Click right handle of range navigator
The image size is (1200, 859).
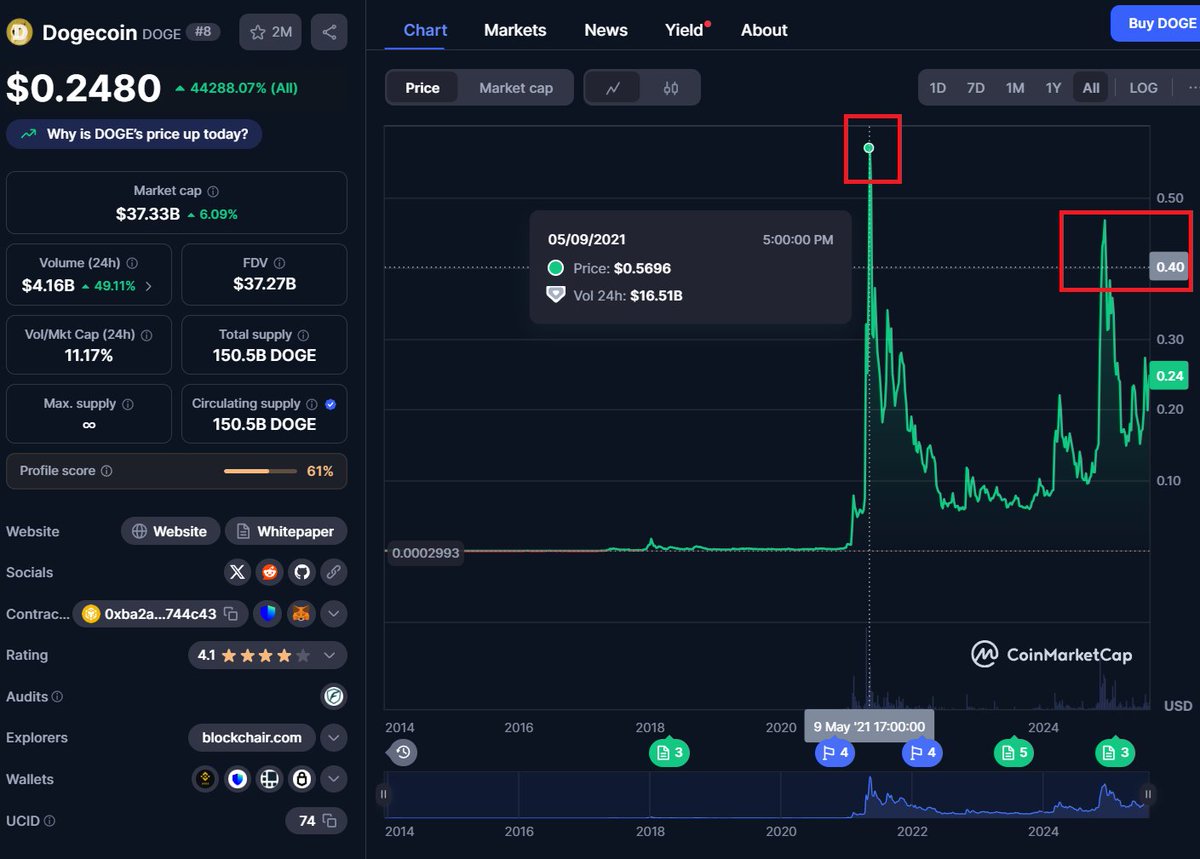click(1148, 794)
